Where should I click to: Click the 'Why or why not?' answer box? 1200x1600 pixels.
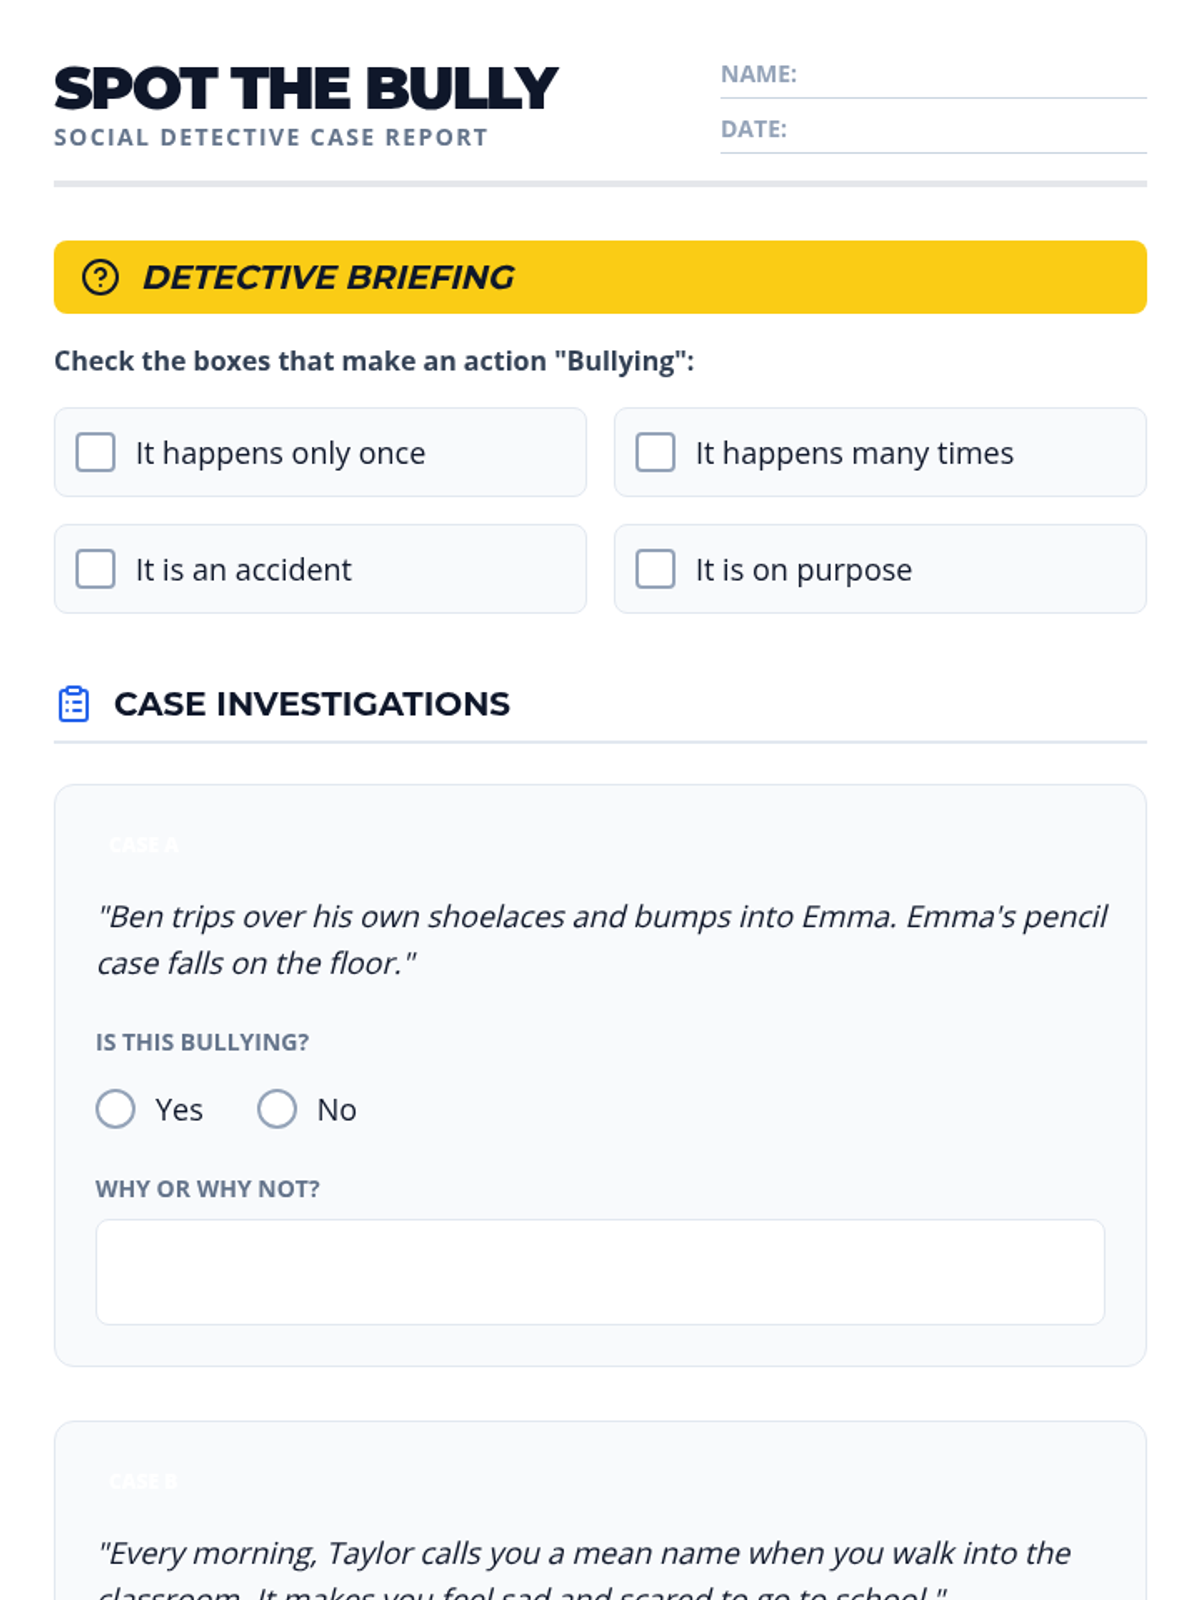[x=600, y=1272]
